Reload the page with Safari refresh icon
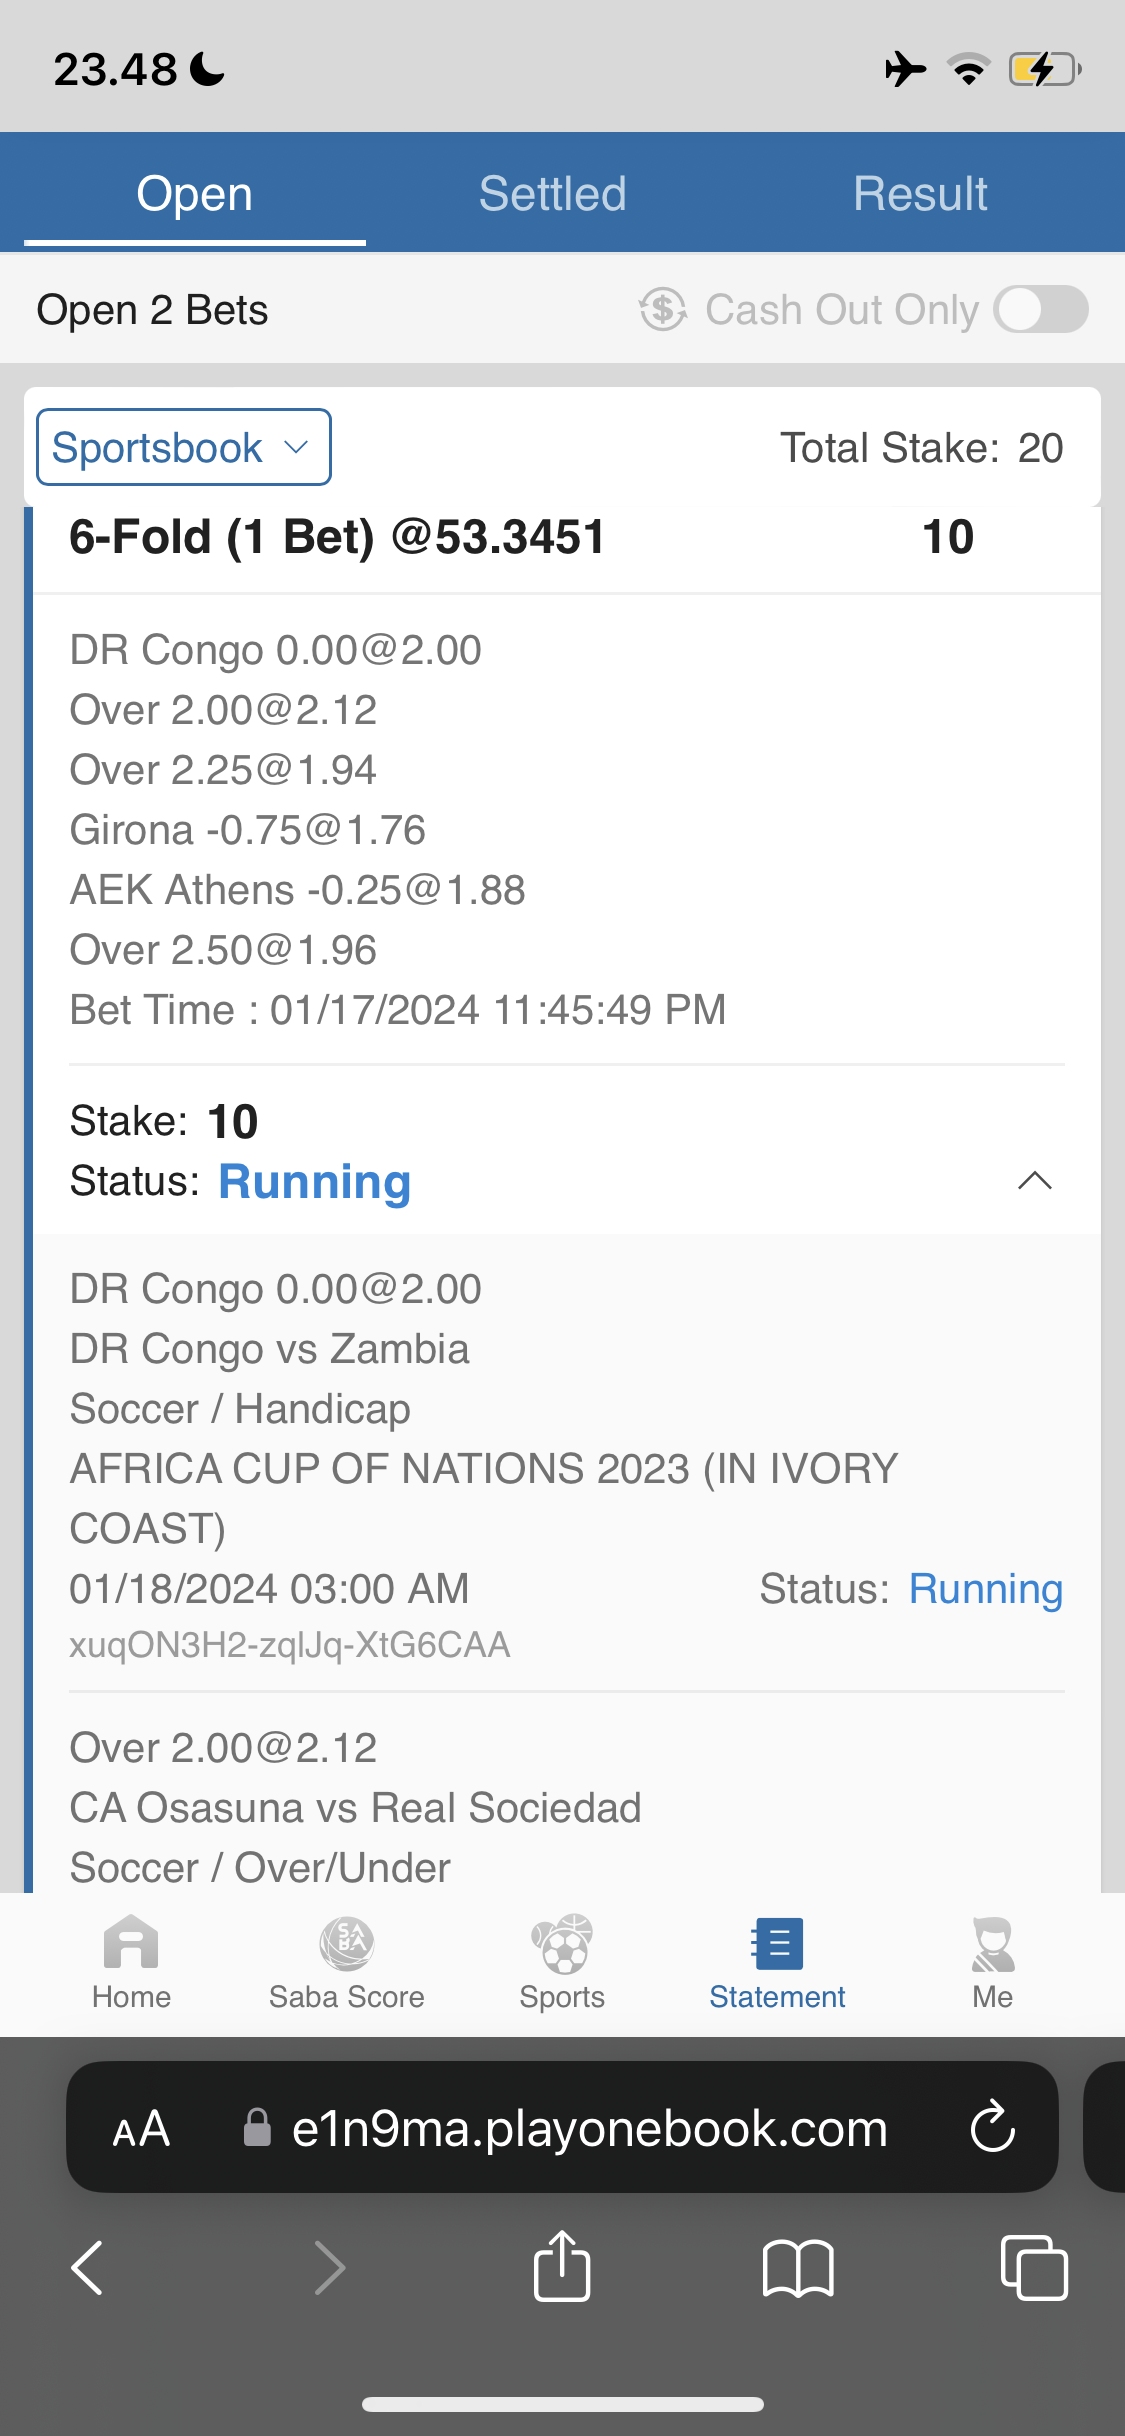This screenshot has width=1125, height=2436. (x=993, y=2127)
